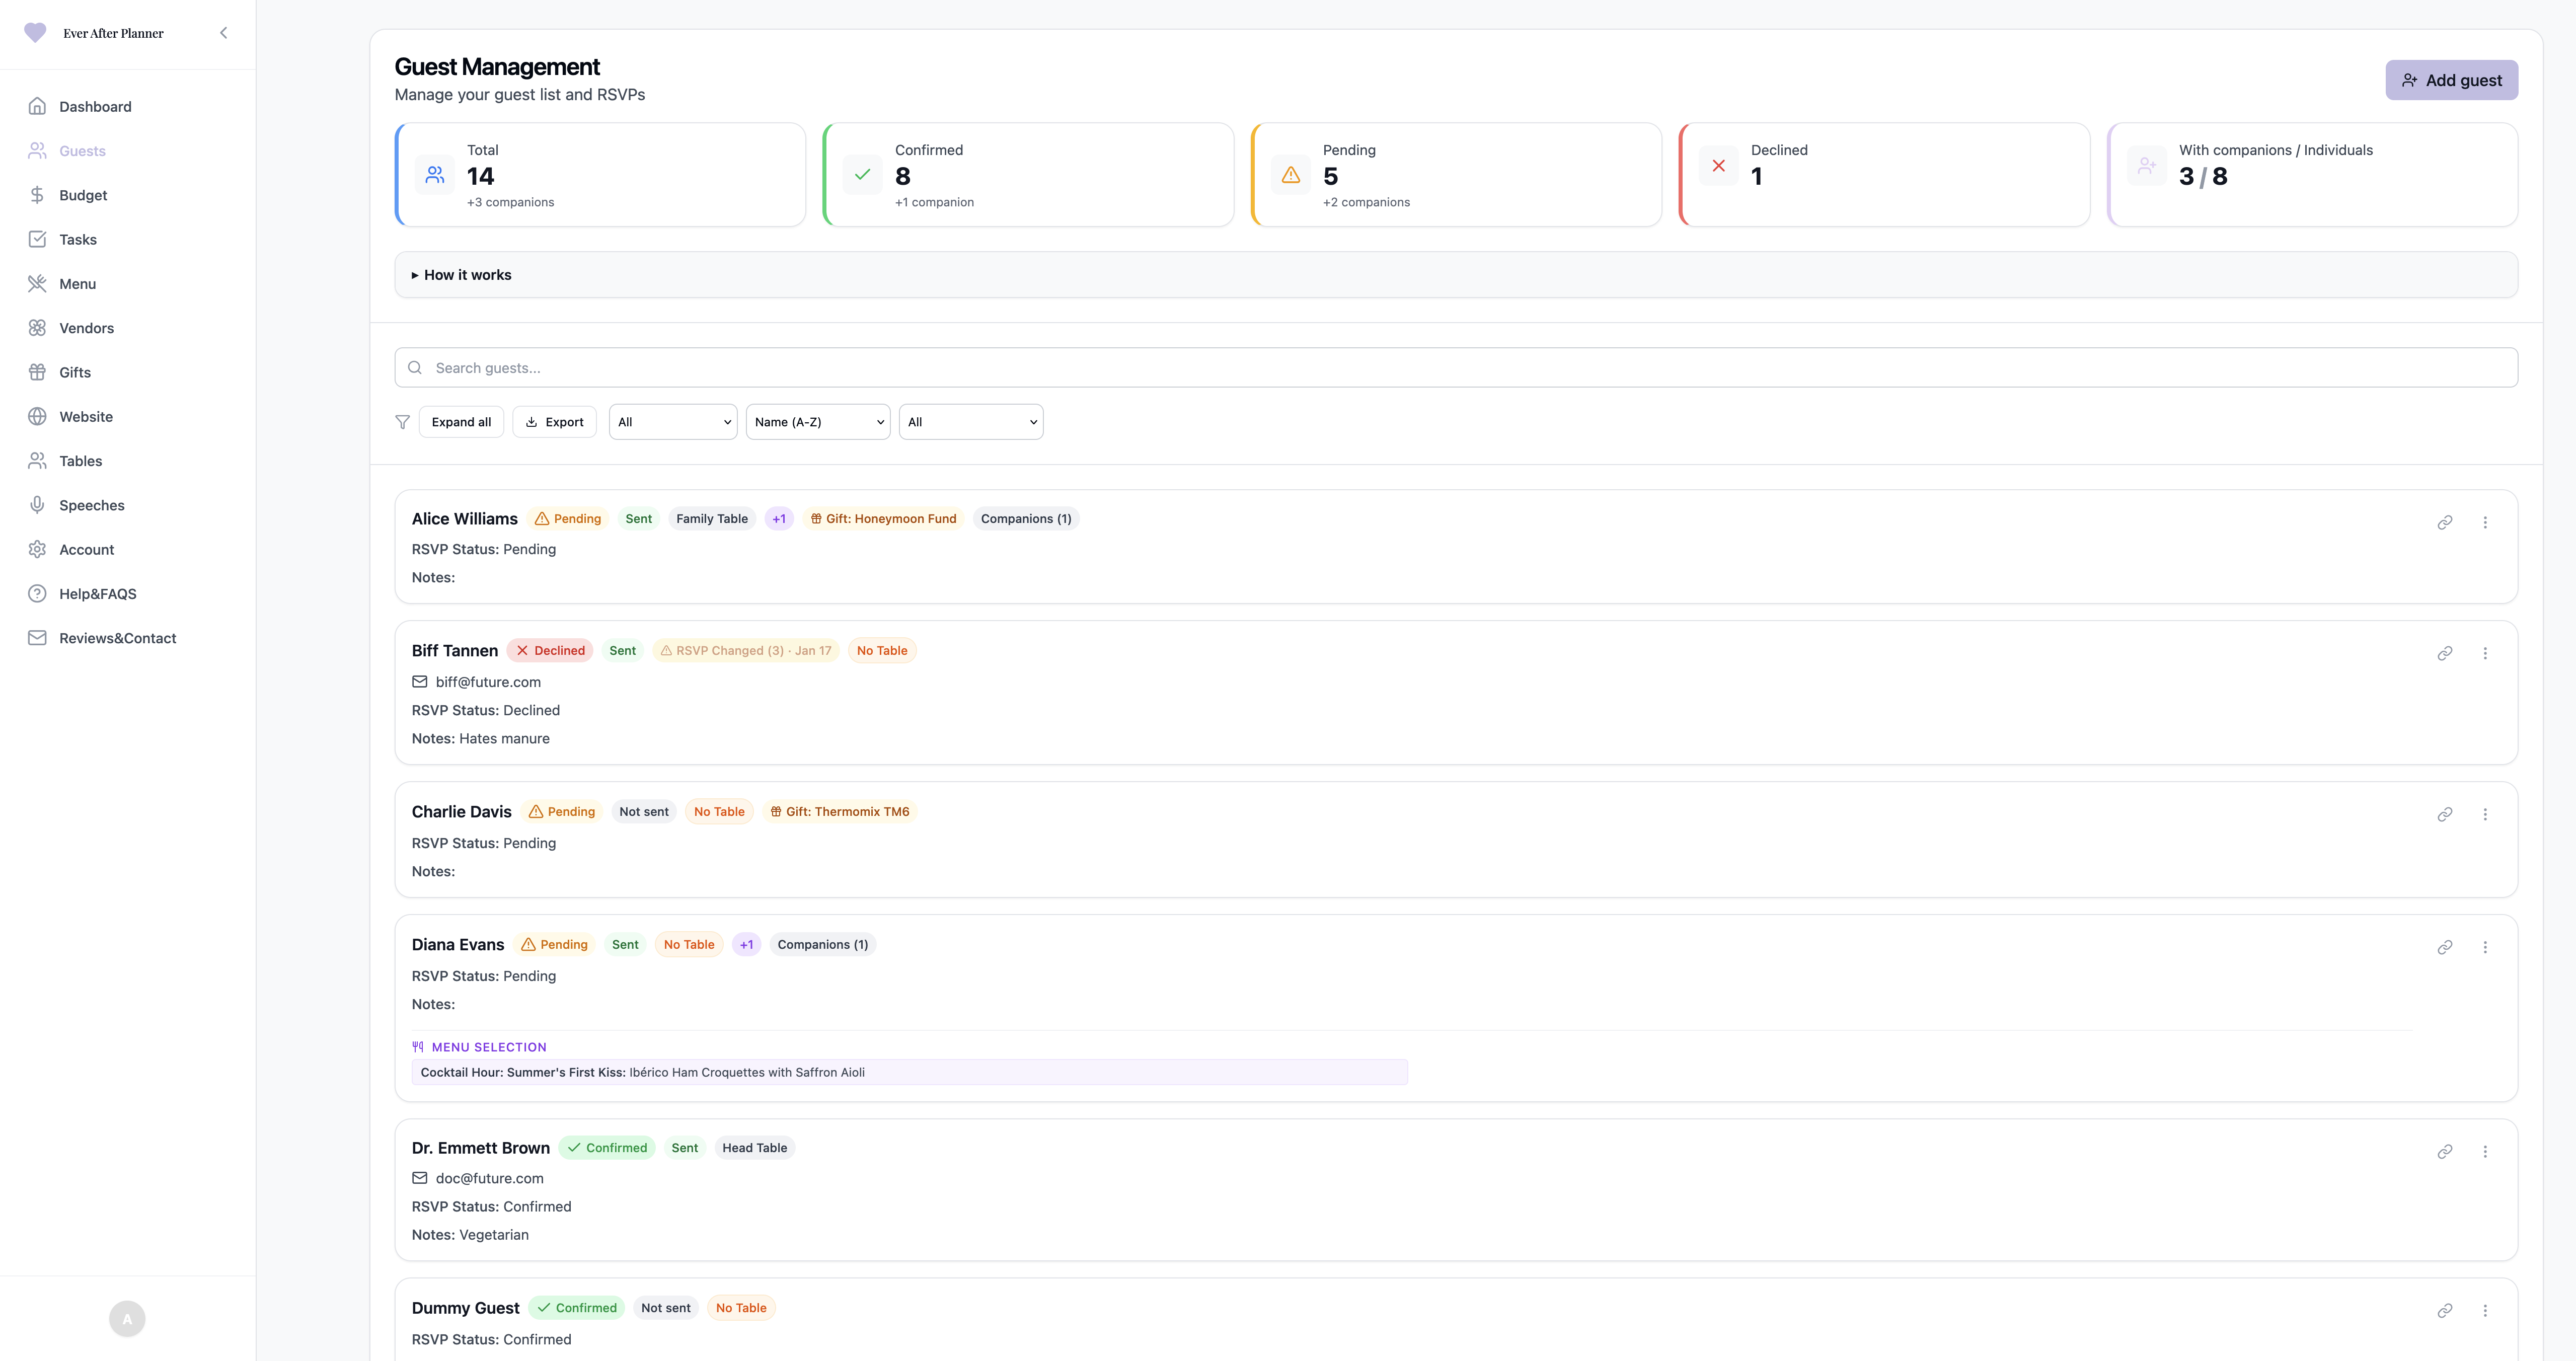The height and width of the screenshot is (1361, 2576).
Task: Go to Budget in the sidebar
Action: 83,195
